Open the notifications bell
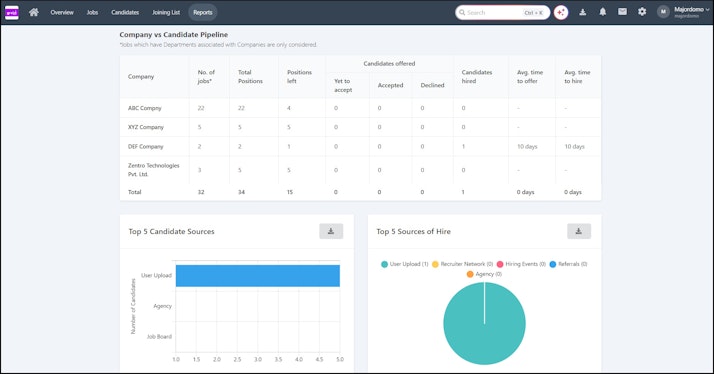This screenshot has width=714, height=374. point(602,12)
